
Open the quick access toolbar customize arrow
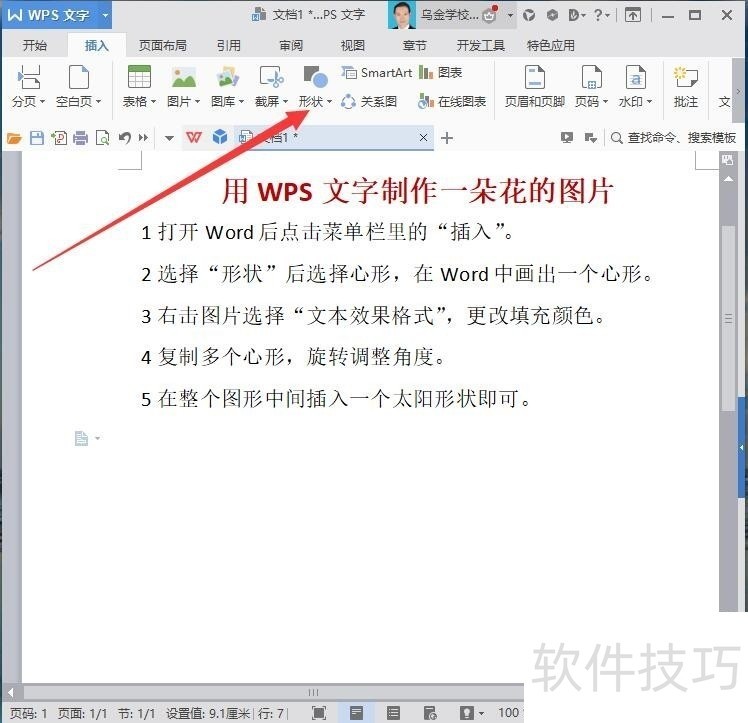169,138
